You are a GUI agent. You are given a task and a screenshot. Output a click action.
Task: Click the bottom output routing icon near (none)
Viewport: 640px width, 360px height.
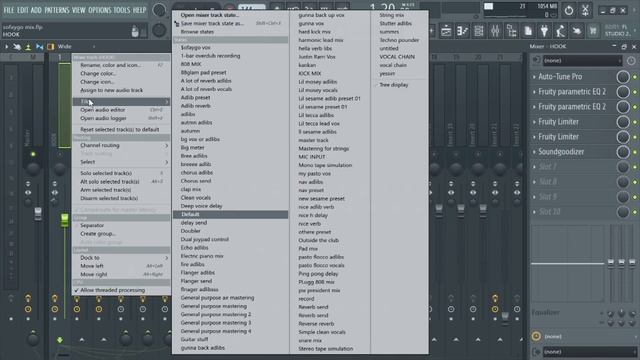tap(536, 351)
